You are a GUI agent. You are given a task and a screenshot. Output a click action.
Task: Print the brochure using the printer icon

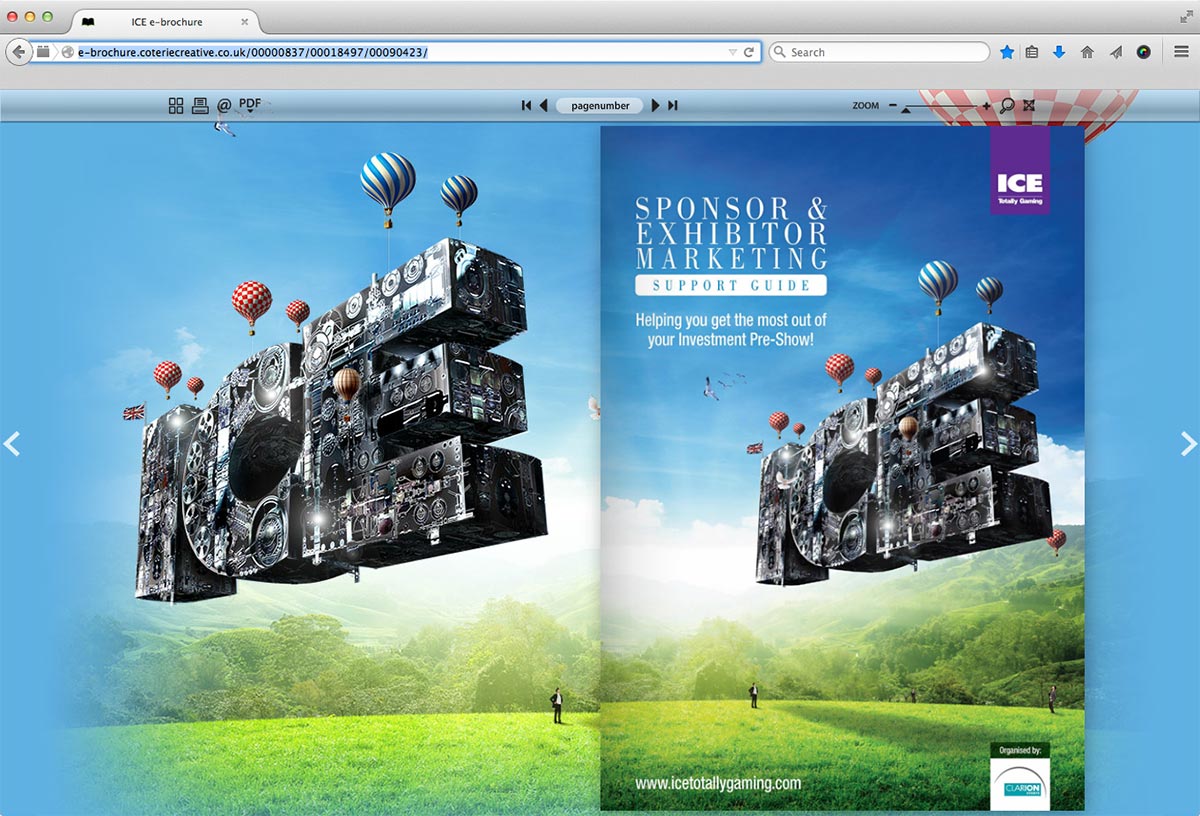[200, 105]
